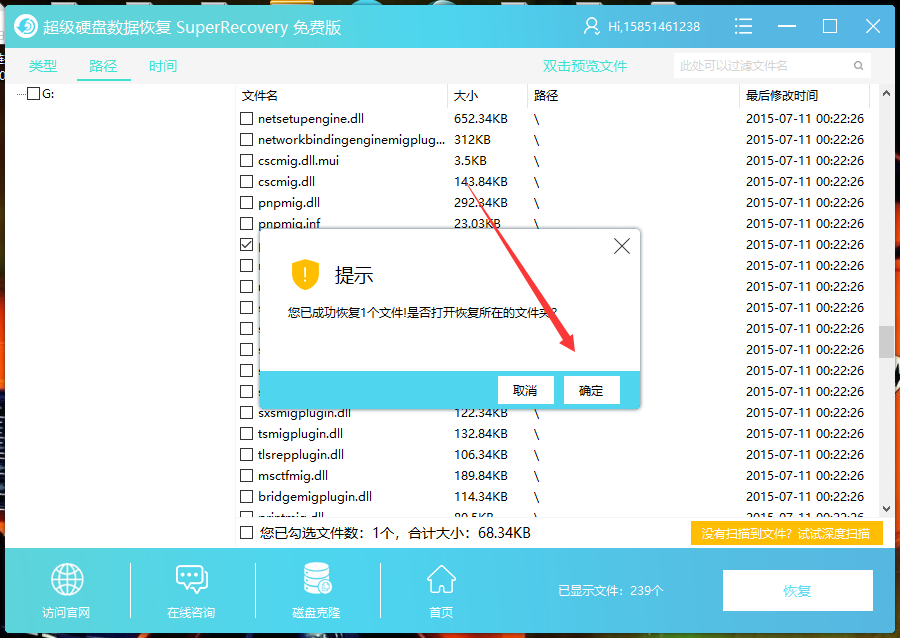Viewport: 900px width, 638px height.
Task: Tick the bridgemigplugin.dll checkbox
Action: coord(246,497)
